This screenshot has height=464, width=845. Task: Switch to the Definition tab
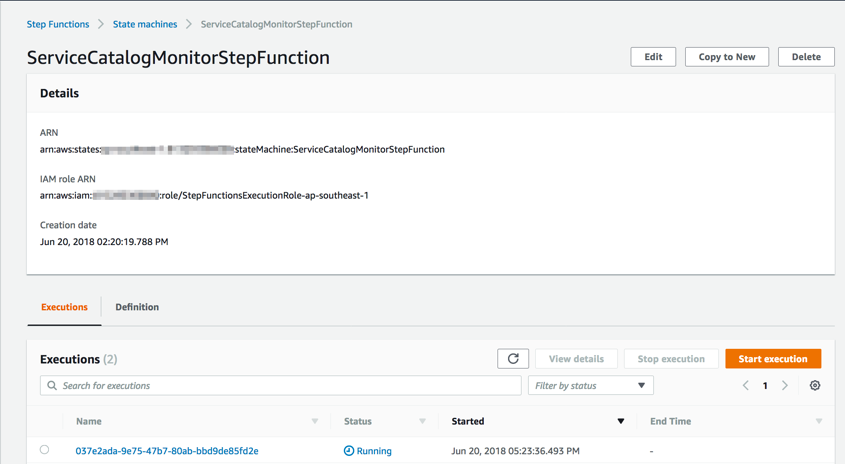point(137,307)
